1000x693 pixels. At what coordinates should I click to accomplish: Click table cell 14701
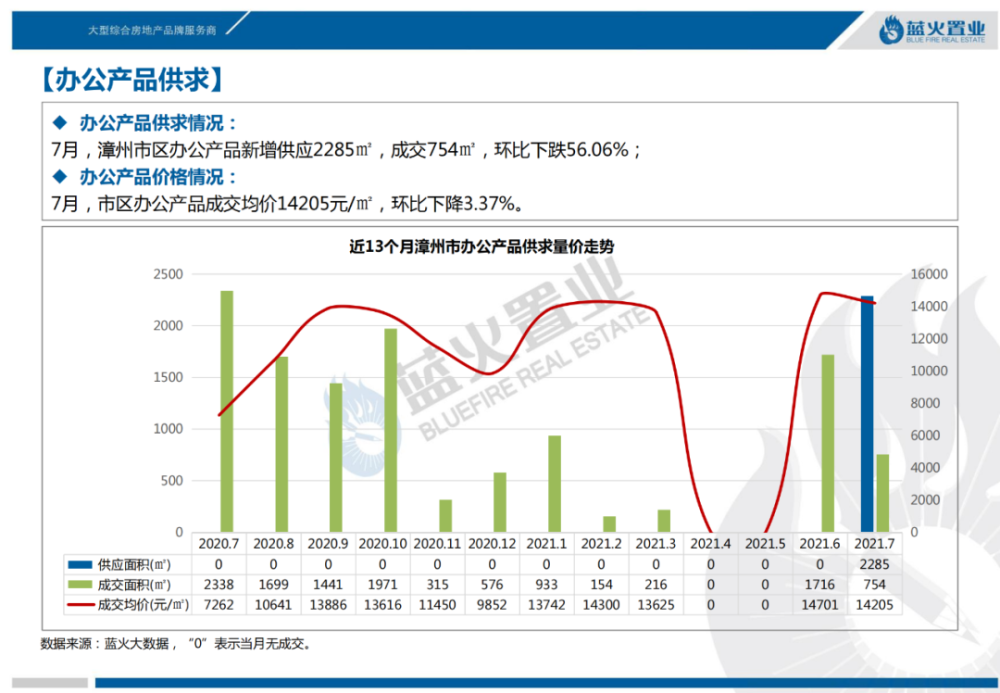click(x=820, y=605)
